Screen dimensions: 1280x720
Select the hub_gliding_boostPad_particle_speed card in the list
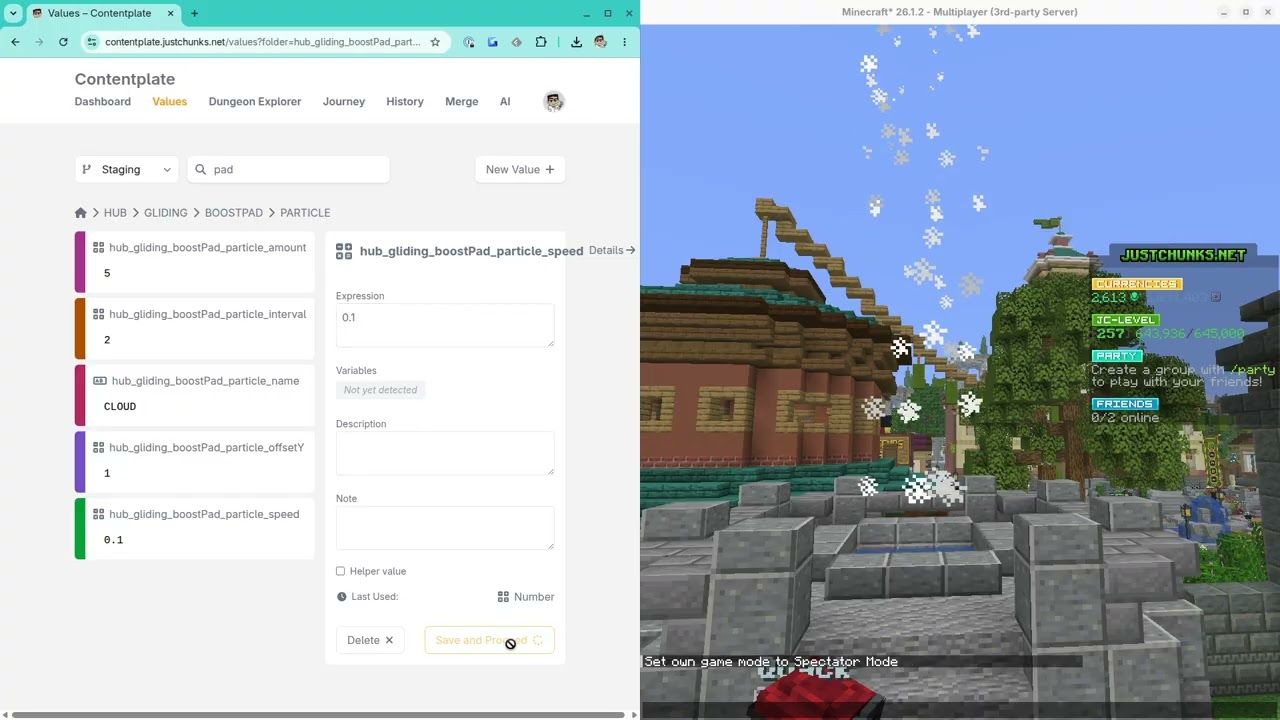click(195, 528)
